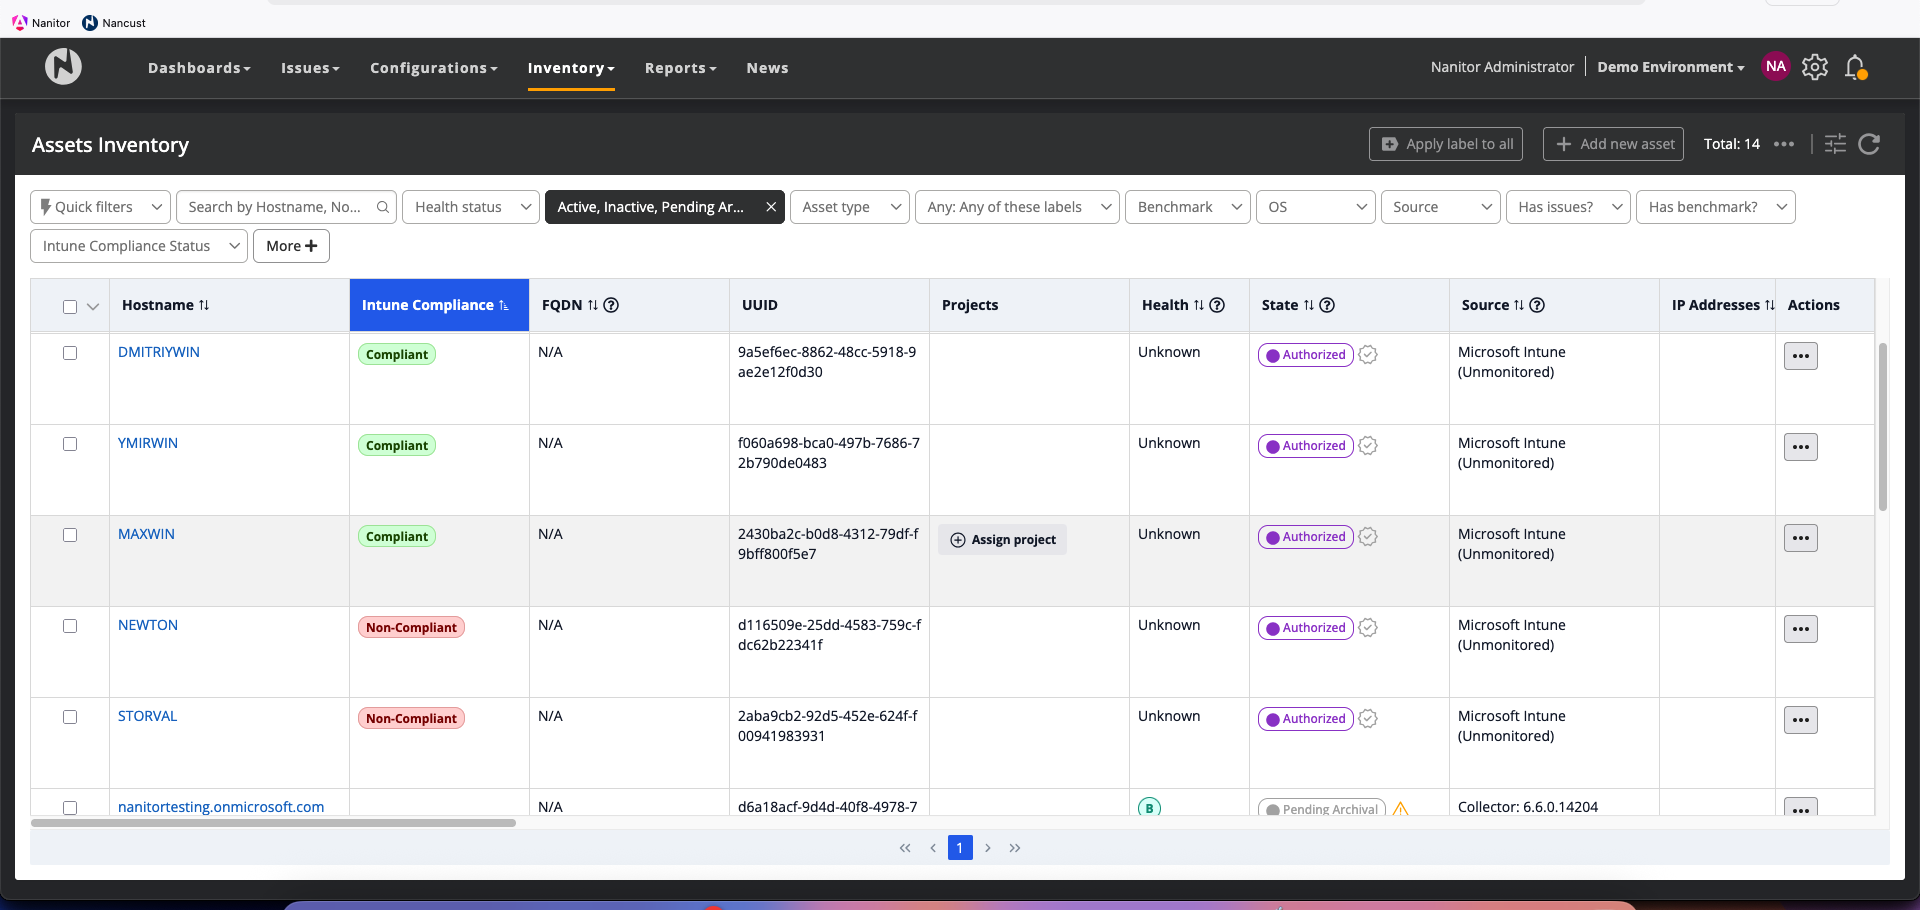Toggle the select-all header checkbox

coord(70,307)
